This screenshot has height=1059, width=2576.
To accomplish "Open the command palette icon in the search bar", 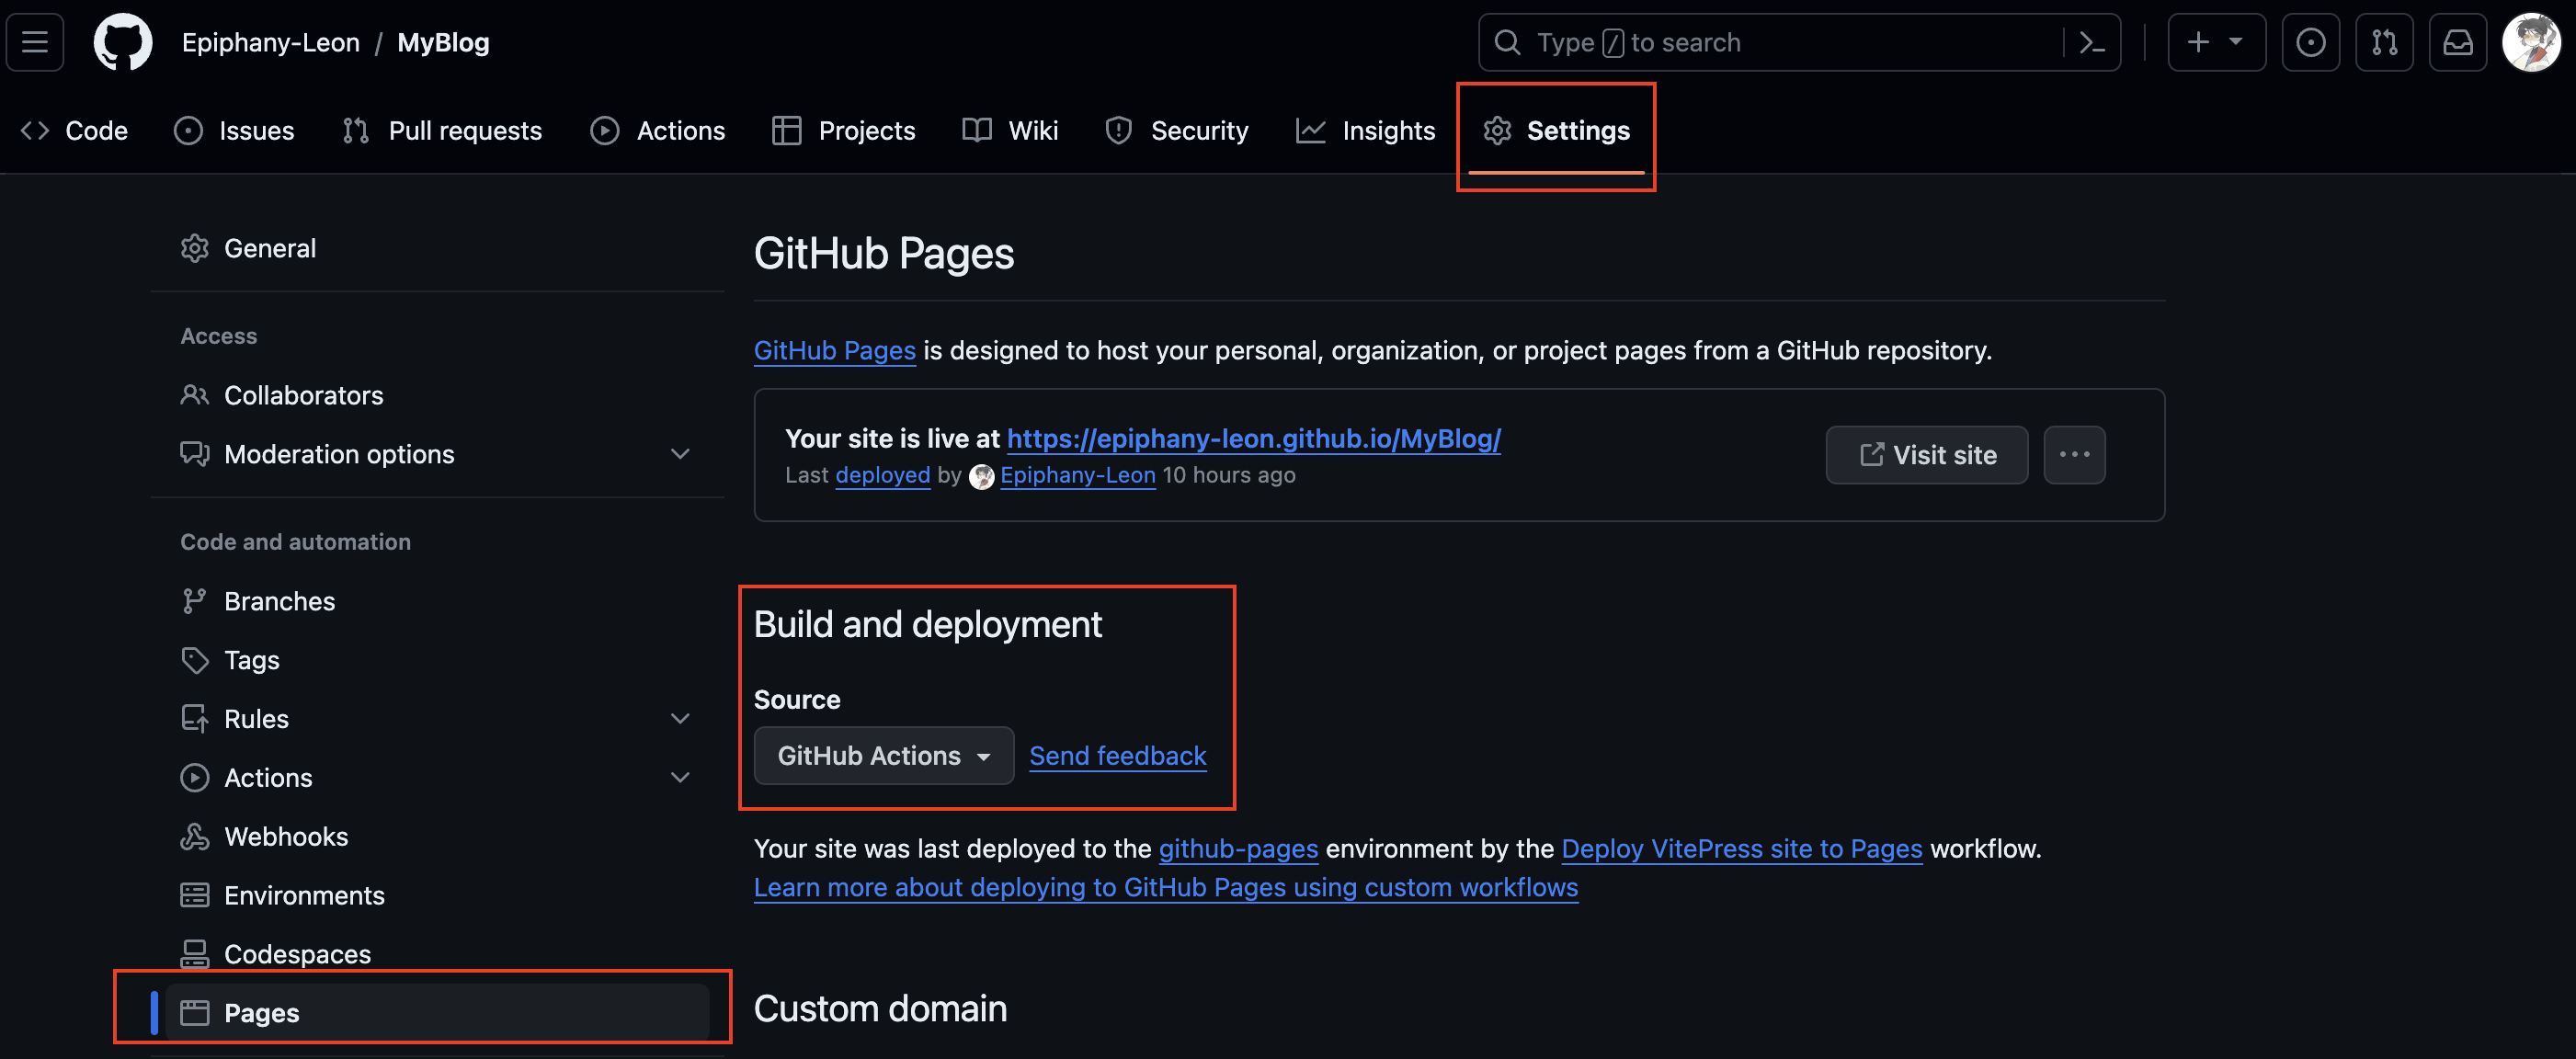I will tap(2091, 42).
